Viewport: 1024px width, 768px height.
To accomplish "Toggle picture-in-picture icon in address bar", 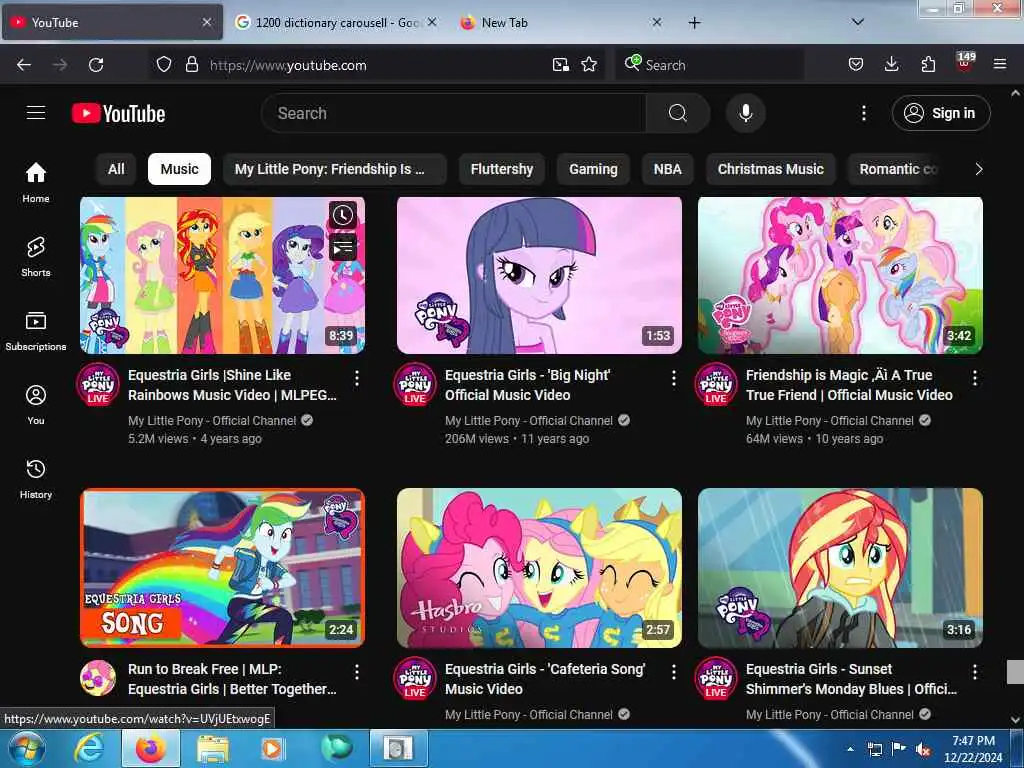I will (x=560, y=65).
